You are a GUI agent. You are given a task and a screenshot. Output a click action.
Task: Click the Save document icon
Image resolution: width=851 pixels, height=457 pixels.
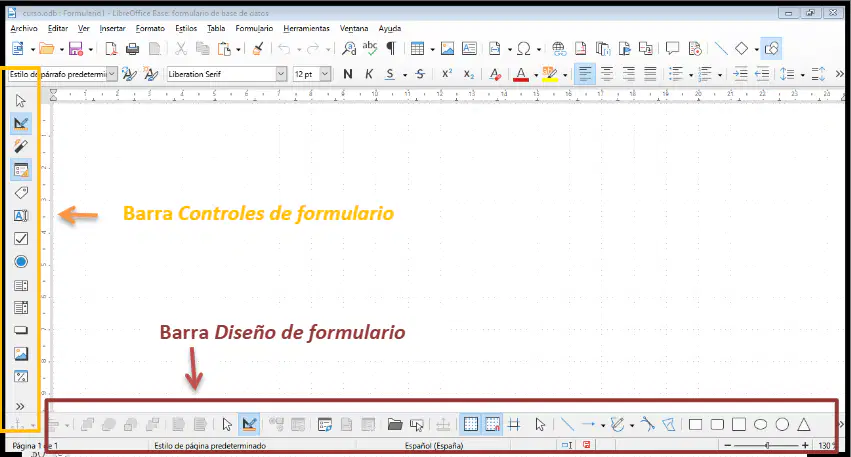point(76,49)
